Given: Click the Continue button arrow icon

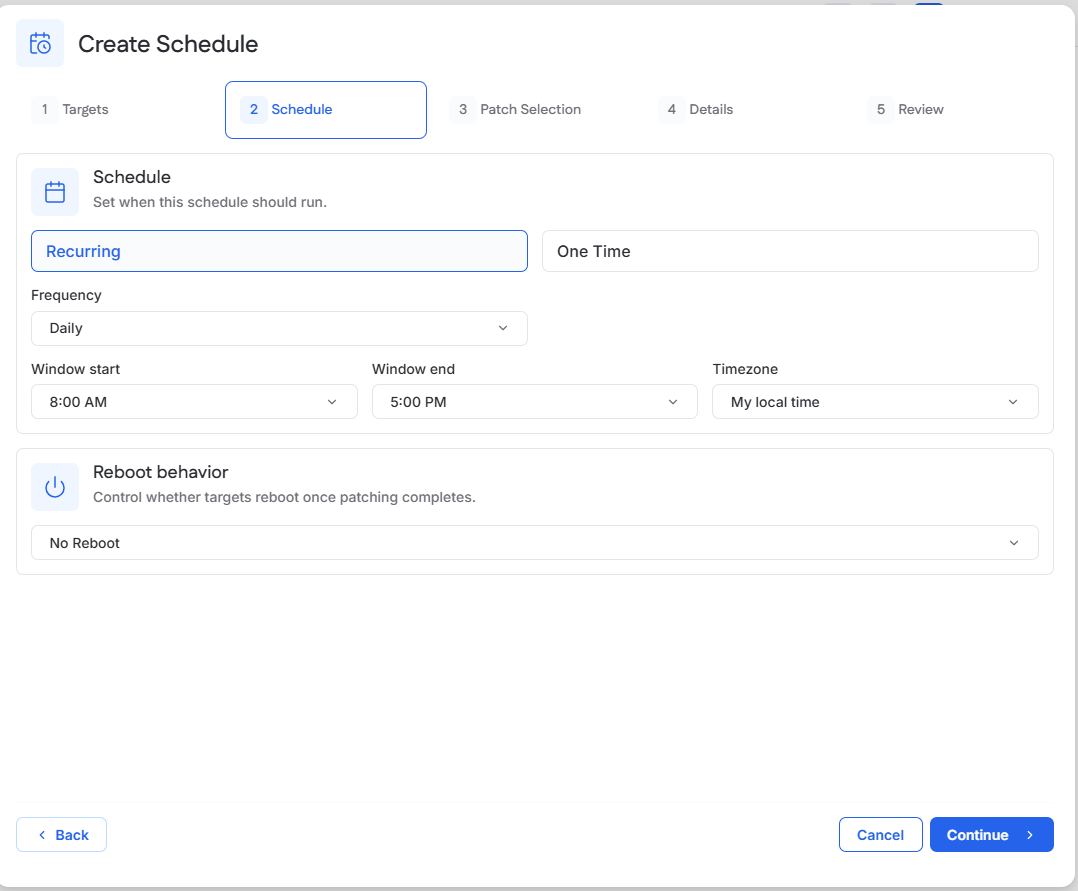Looking at the screenshot, I should (x=1030, y=835).
